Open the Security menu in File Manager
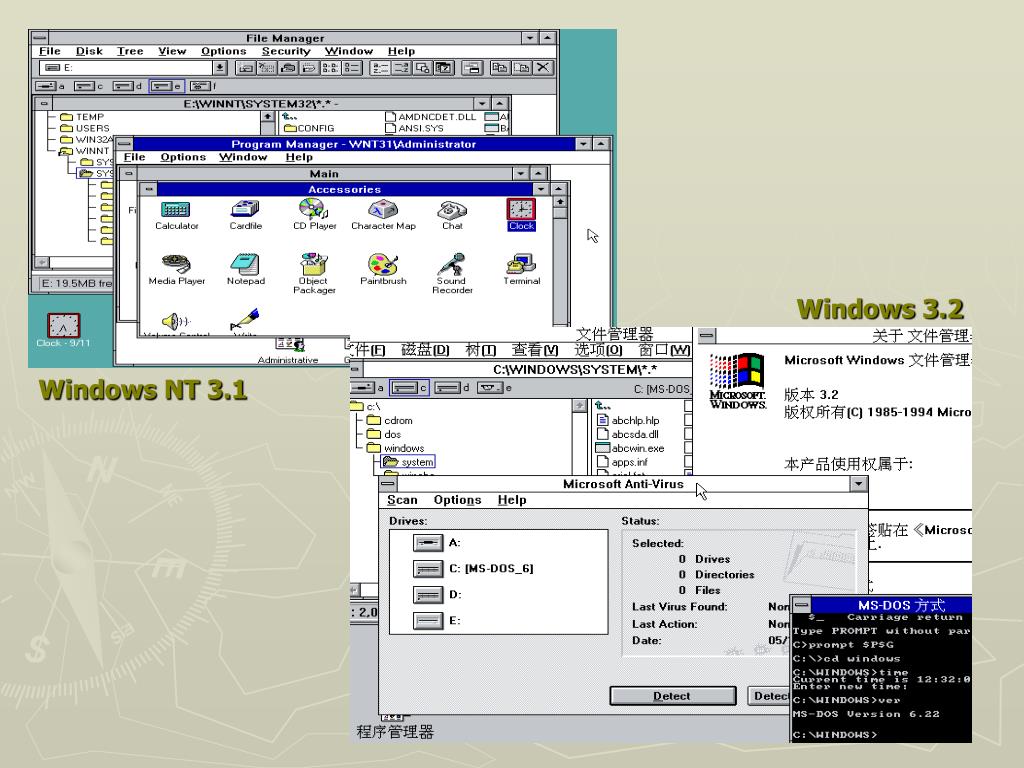 (286, 51)
